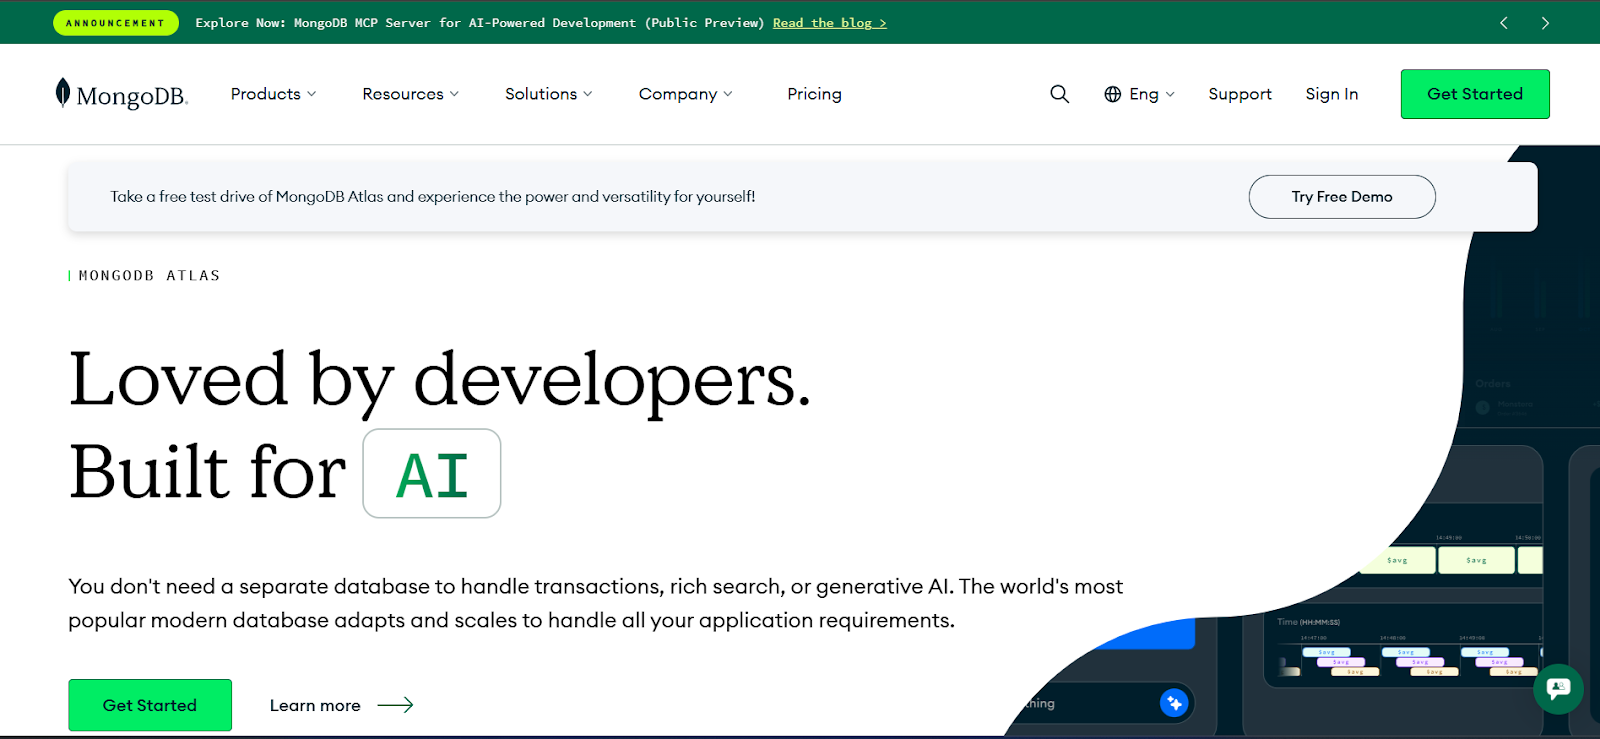The height and width of the screenshot is (739, 1600).
Task: Click the MongoDB leaf logo
Action: [x=63, y=93]
